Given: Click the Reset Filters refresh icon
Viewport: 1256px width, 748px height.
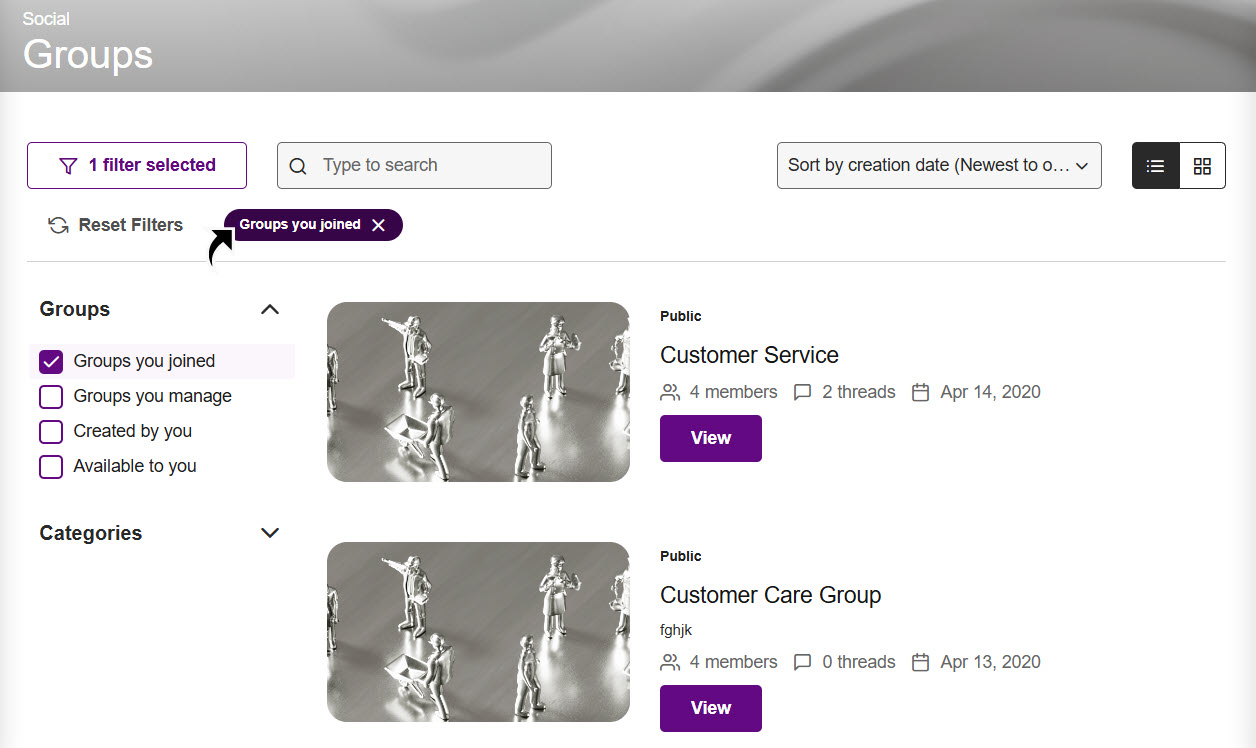Looking at the screenshot, I should click(x=58, y=225).
